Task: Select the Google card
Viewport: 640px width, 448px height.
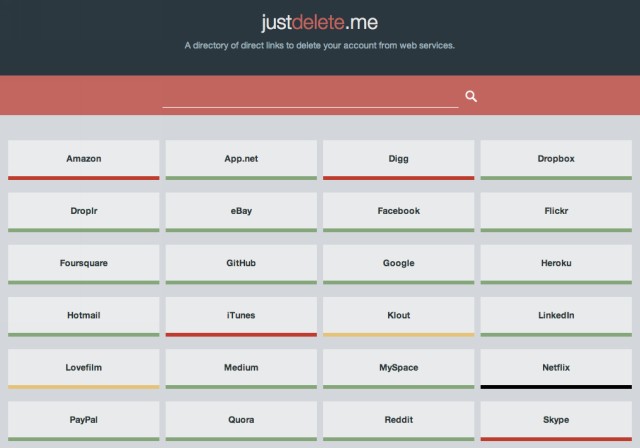Action: click(399, 264)
